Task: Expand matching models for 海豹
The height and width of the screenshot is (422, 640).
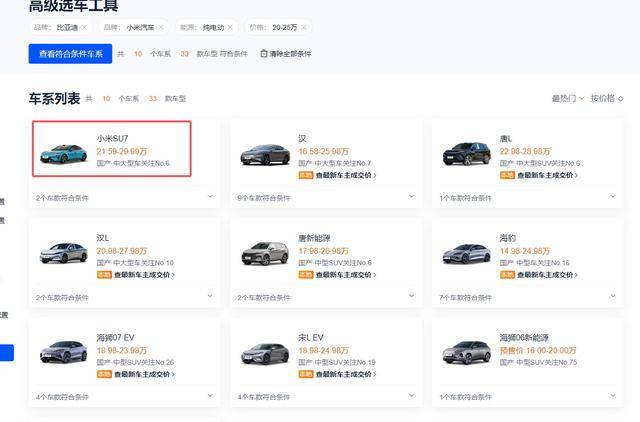Action: (x=613, y=296)
